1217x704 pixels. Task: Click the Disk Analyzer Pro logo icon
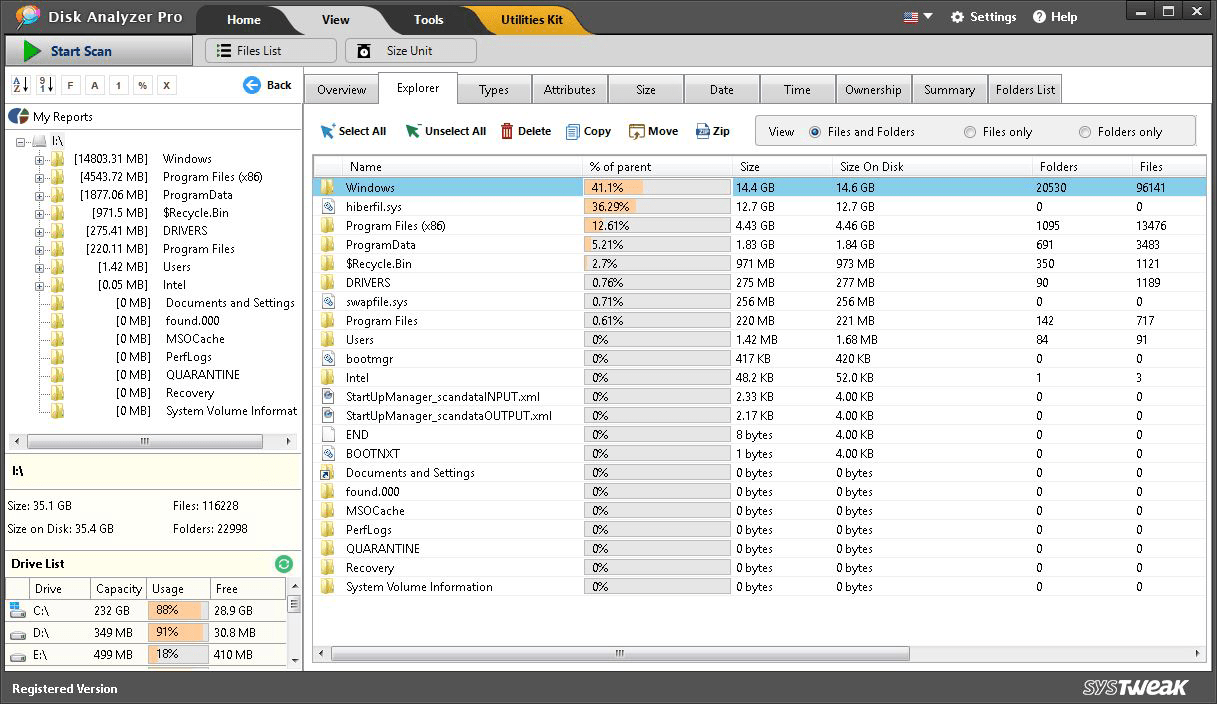[x=27, y=17]
